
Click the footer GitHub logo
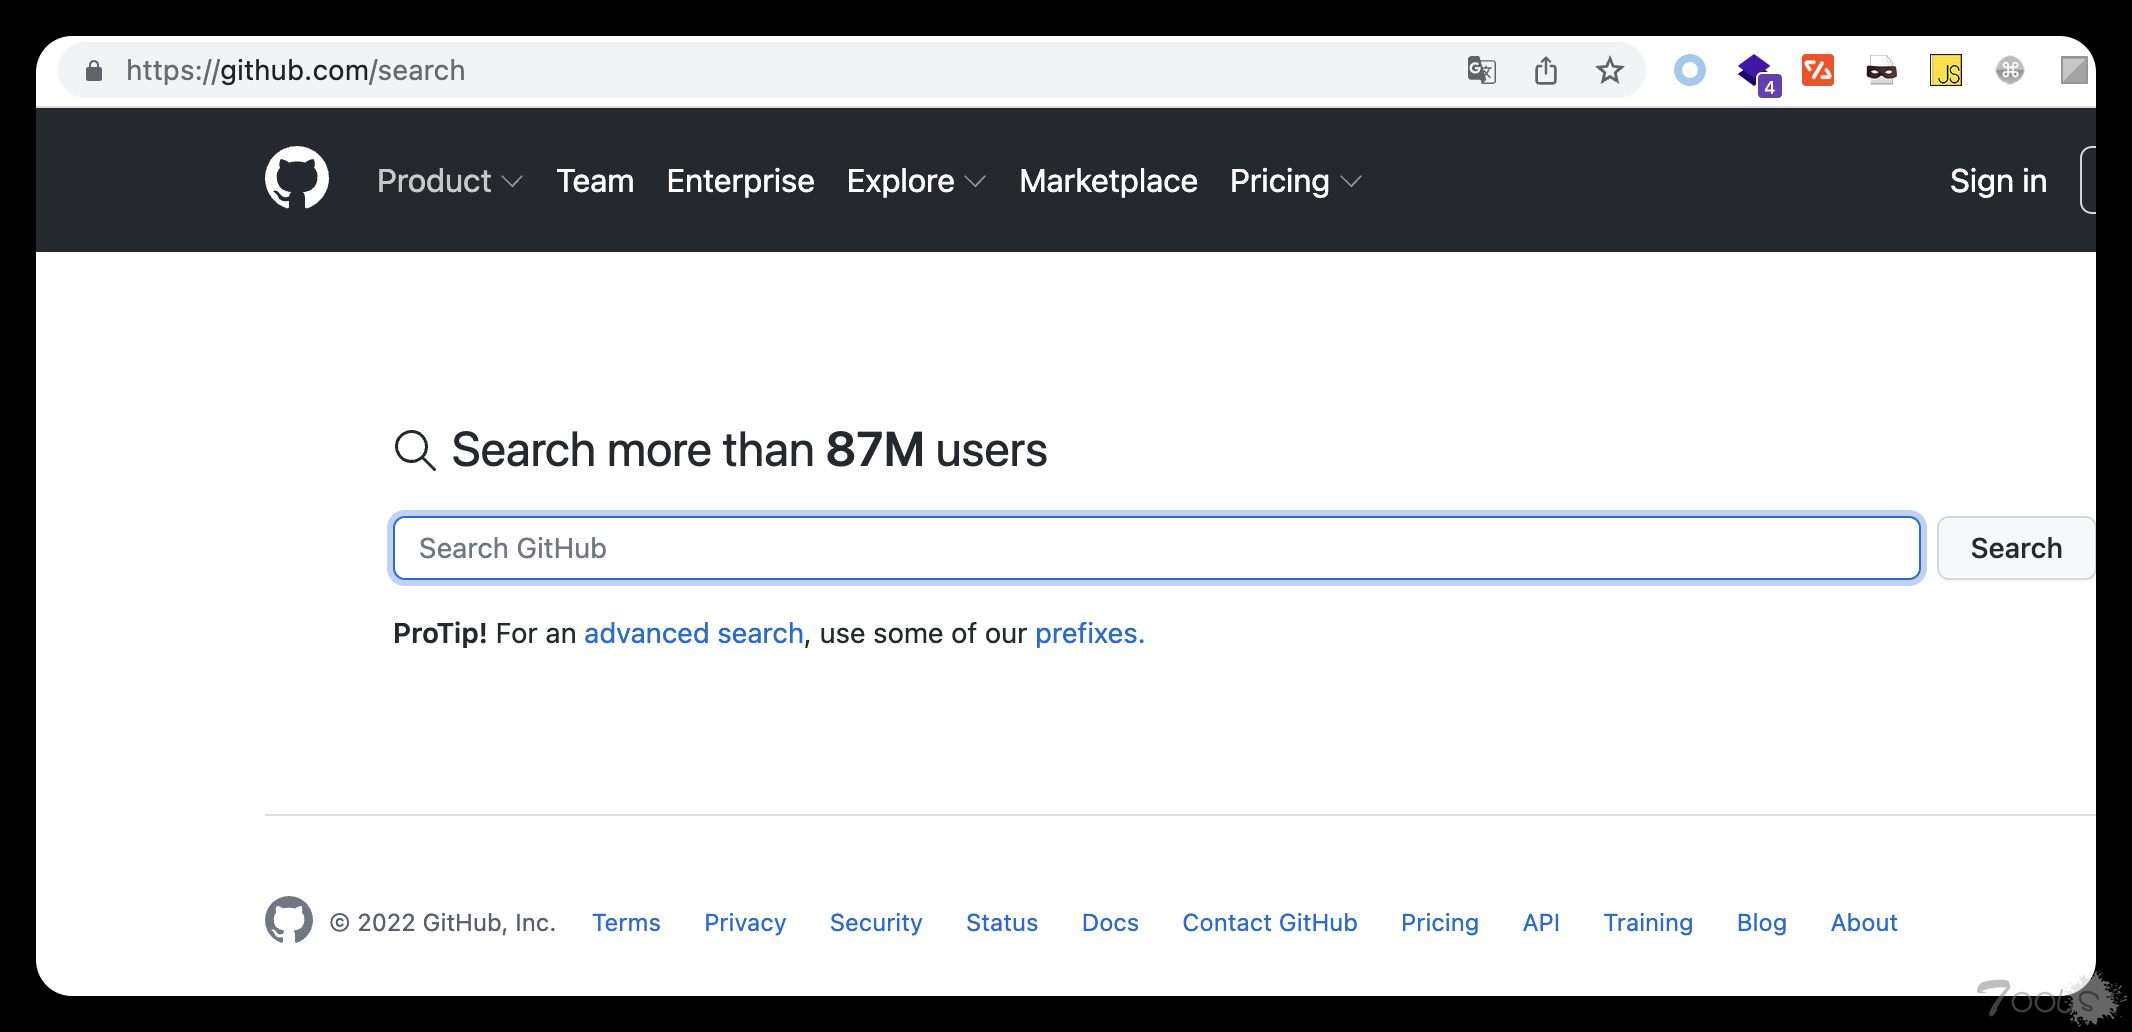(x=289, y=919)
